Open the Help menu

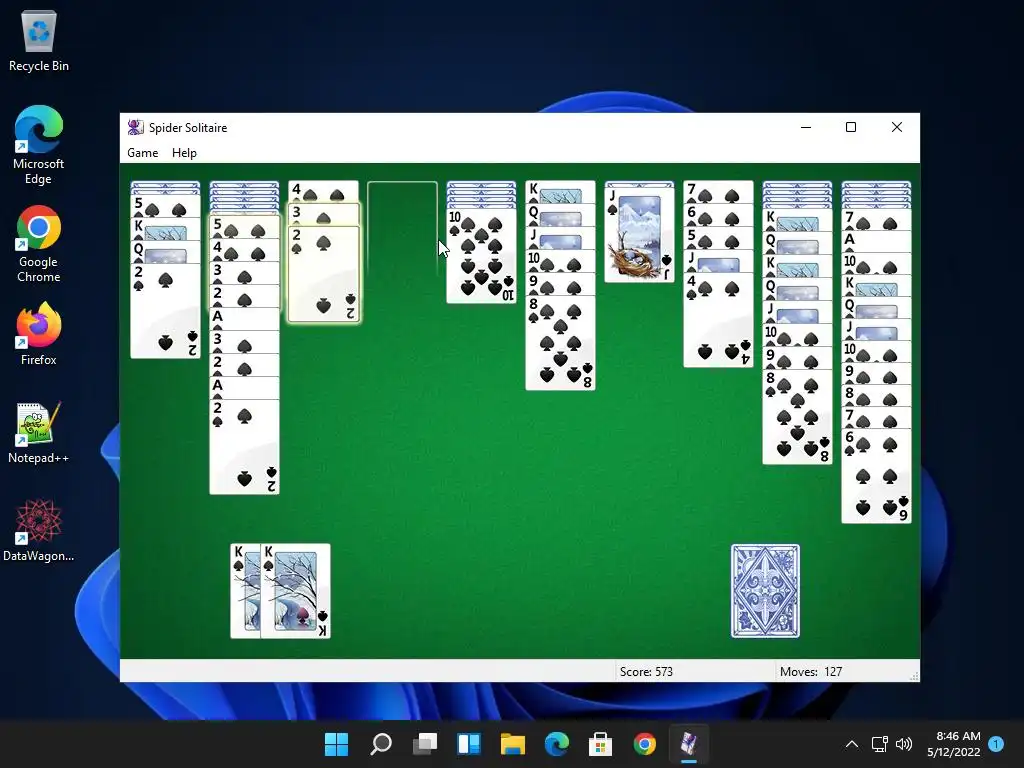tap(184, 153)
